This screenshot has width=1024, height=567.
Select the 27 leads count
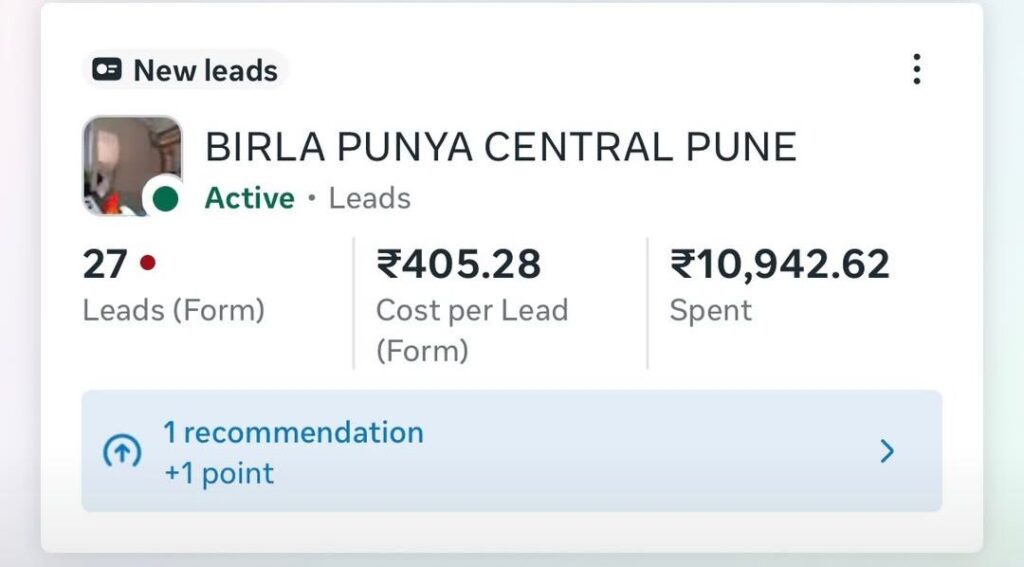[104, 265]
